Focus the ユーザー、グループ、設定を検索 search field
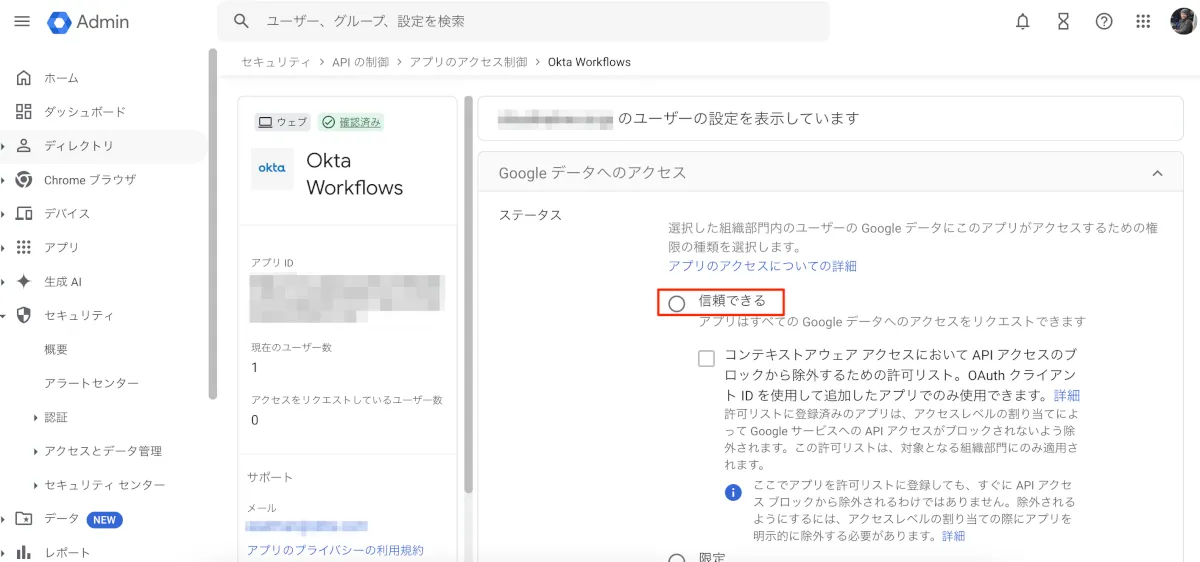This screenshot has height=562, width=1200. [523, 21]
